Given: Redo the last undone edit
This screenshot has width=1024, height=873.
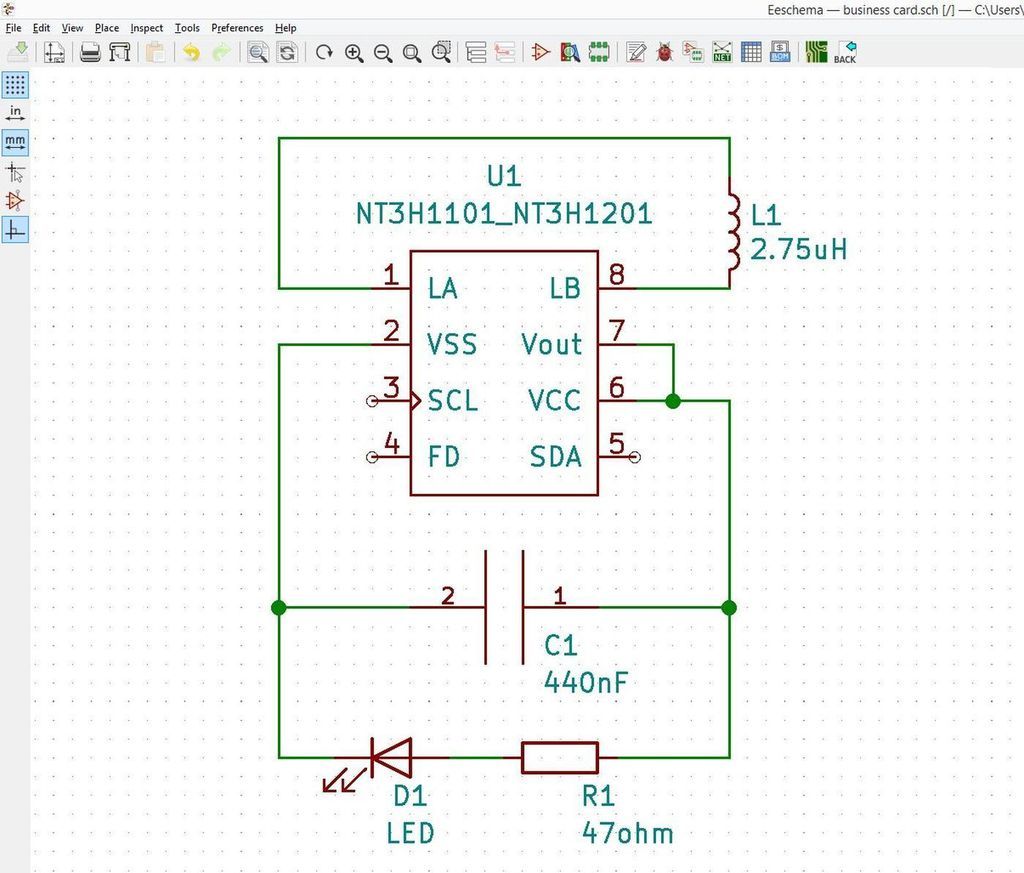Looking at the screenshot, I should 221,52.
